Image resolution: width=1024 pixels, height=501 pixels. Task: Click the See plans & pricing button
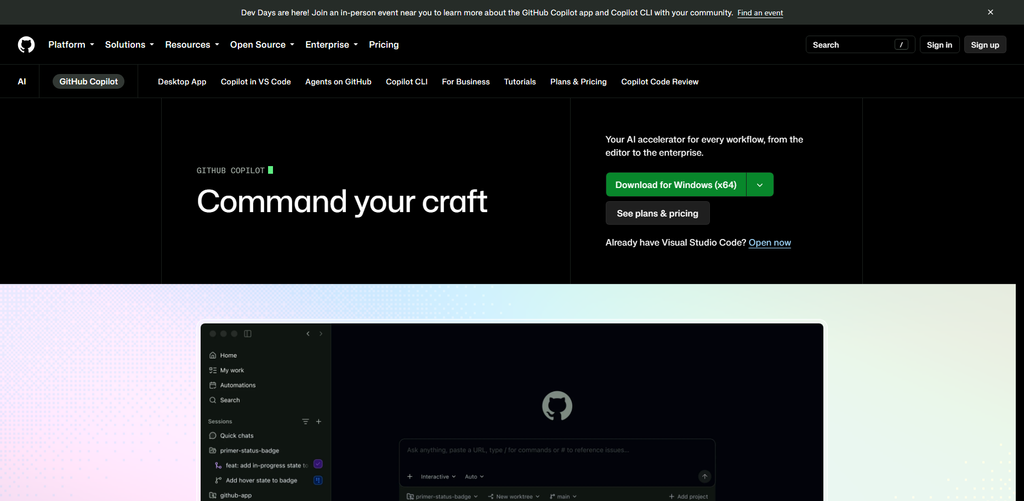pos(658,214)
